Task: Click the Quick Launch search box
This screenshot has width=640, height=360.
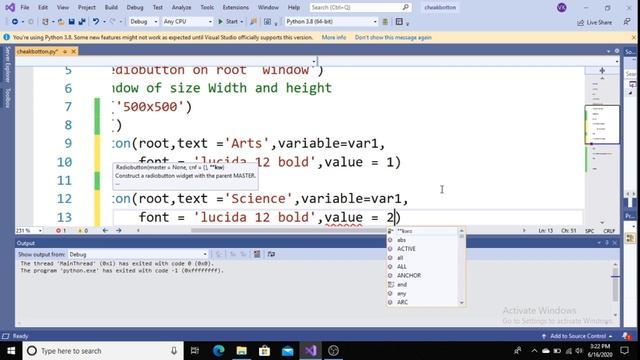Action: [360, 7]
